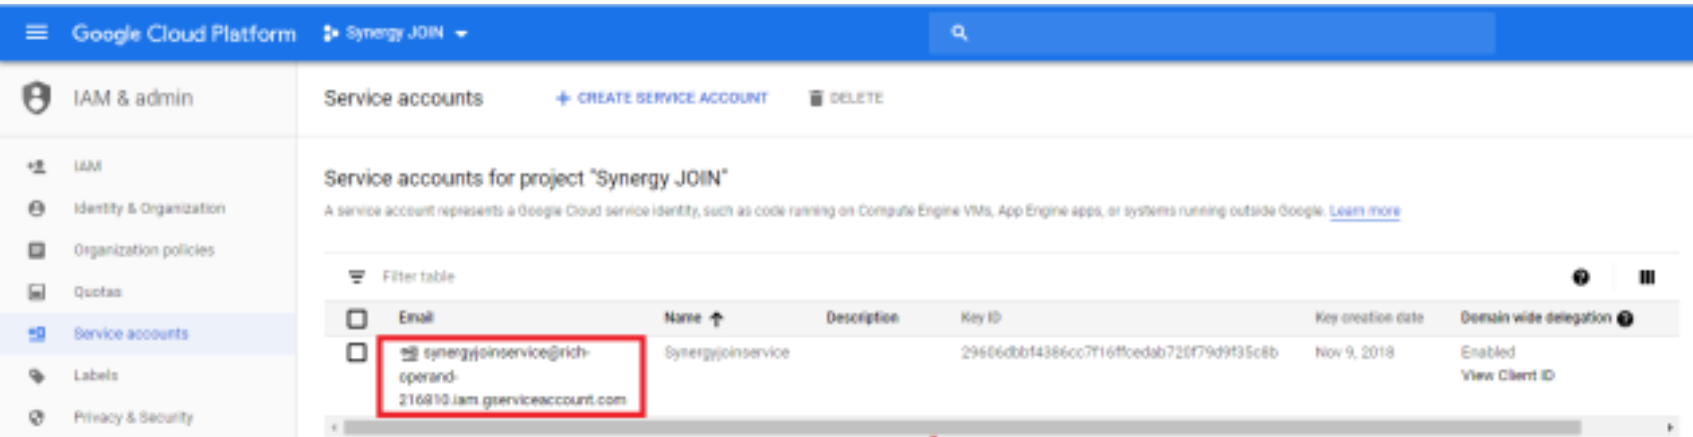Focus the top search input field
The height and width of the screenshot is (437, 1693).
(x=1212, y=33)
